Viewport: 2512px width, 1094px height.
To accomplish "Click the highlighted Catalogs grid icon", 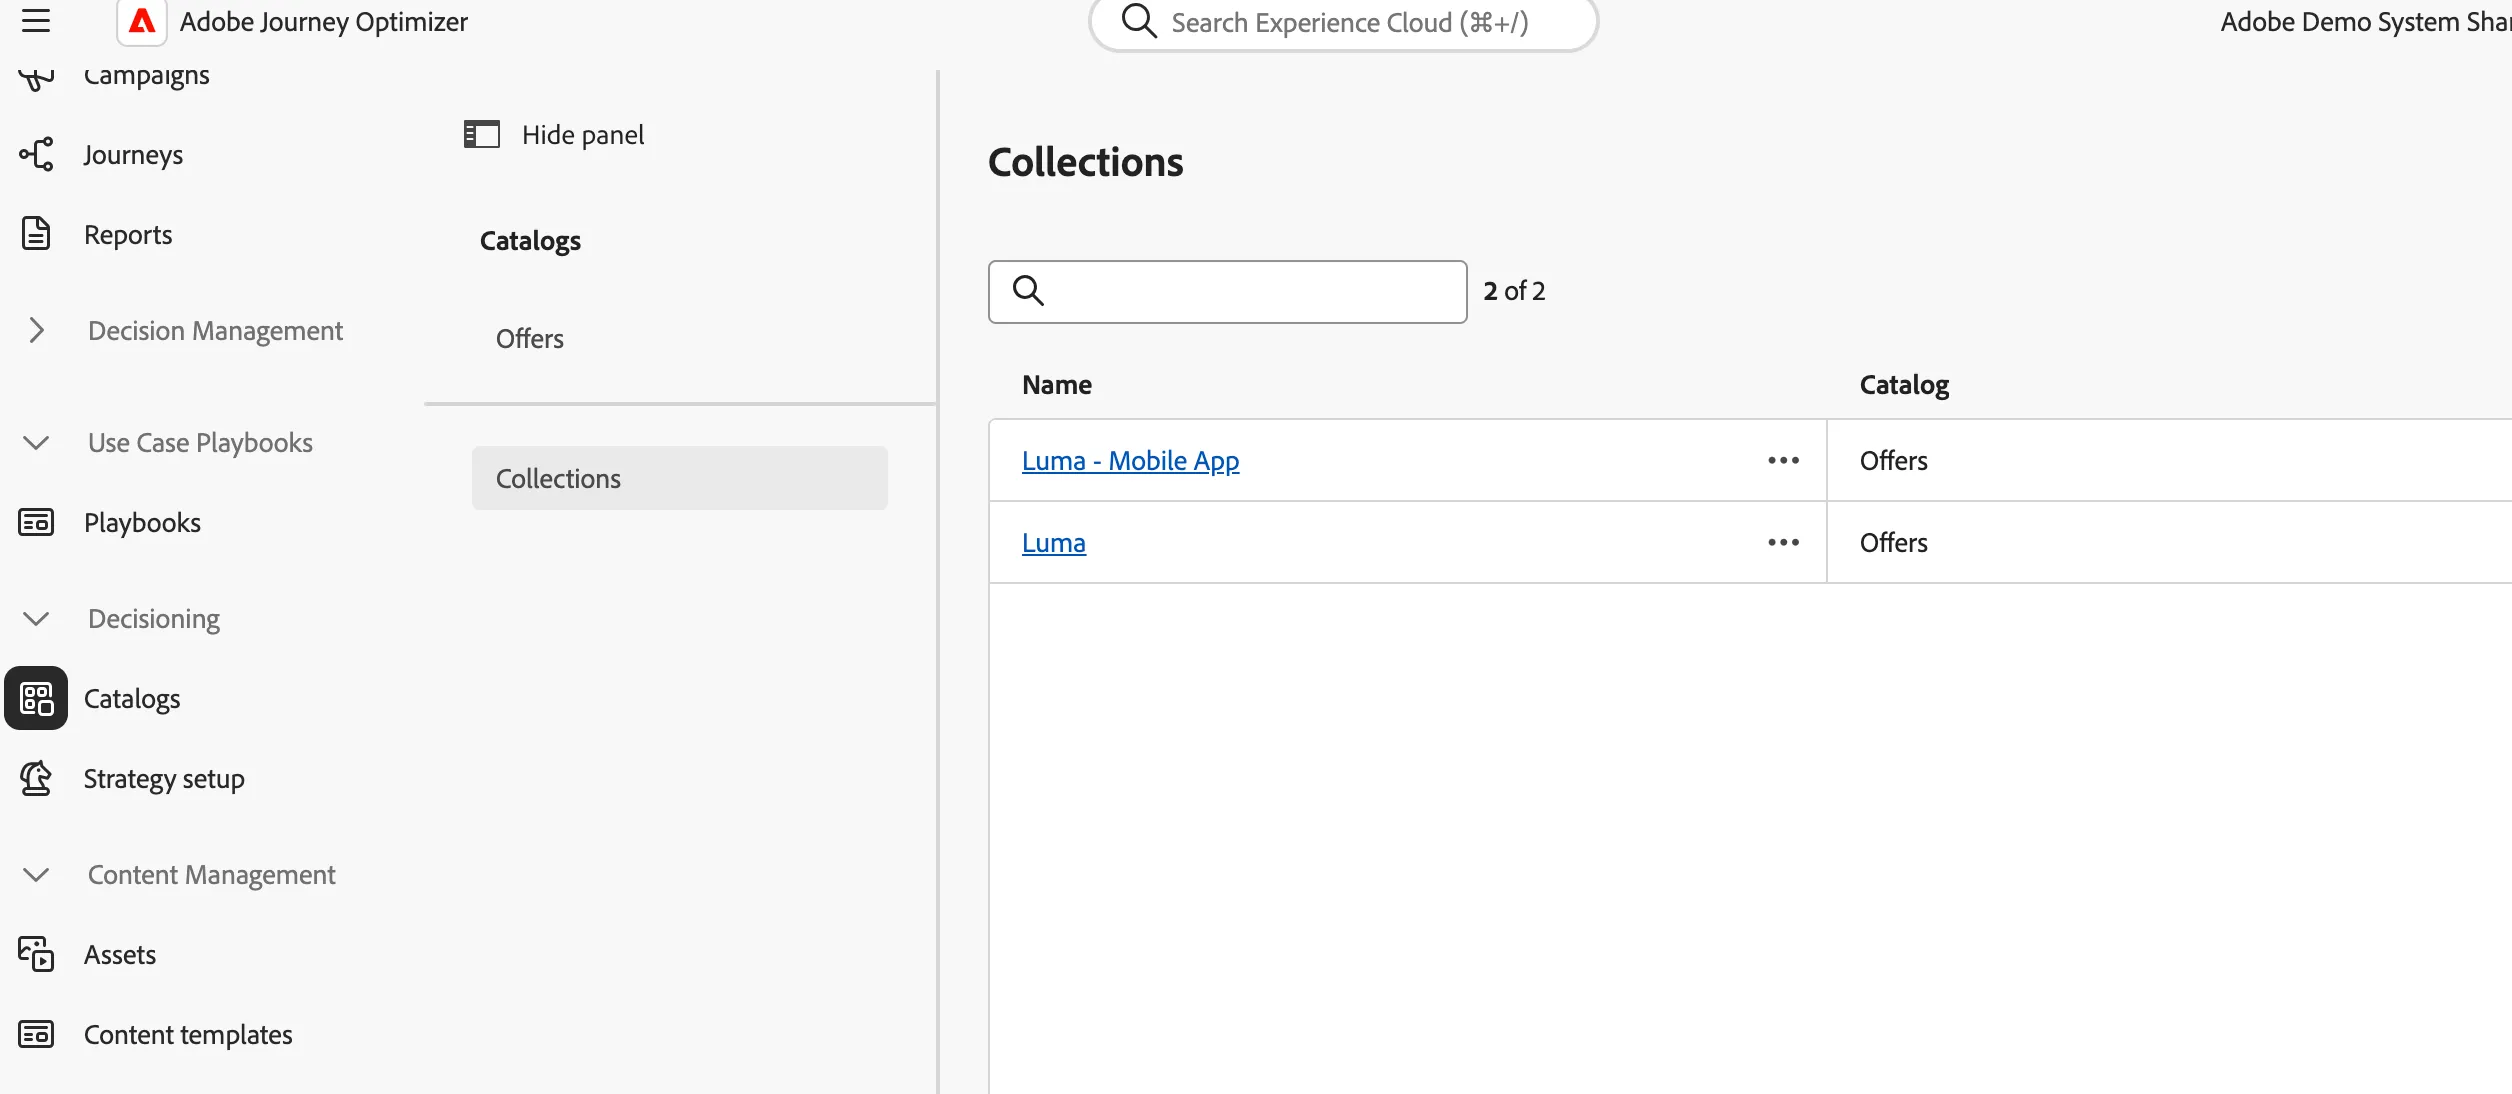I will [36, 698].
